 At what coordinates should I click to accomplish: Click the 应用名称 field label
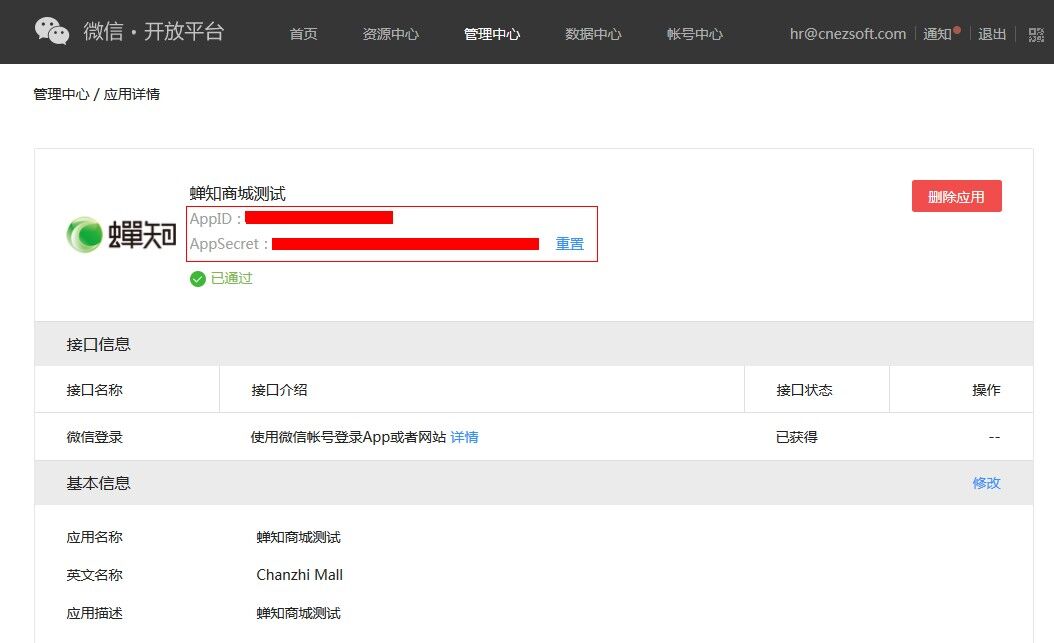(94, 538)
